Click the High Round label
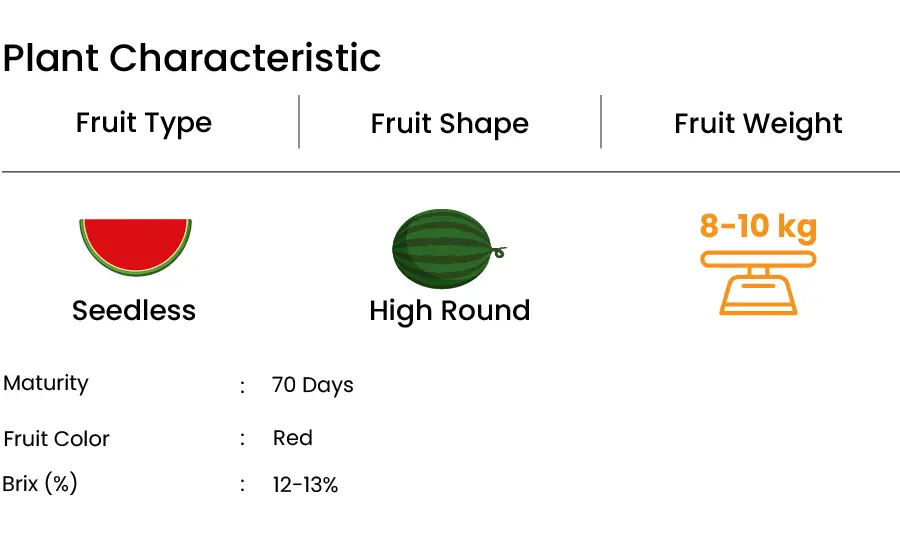Viewport: 900px width, 548px height. click(449, 312)
